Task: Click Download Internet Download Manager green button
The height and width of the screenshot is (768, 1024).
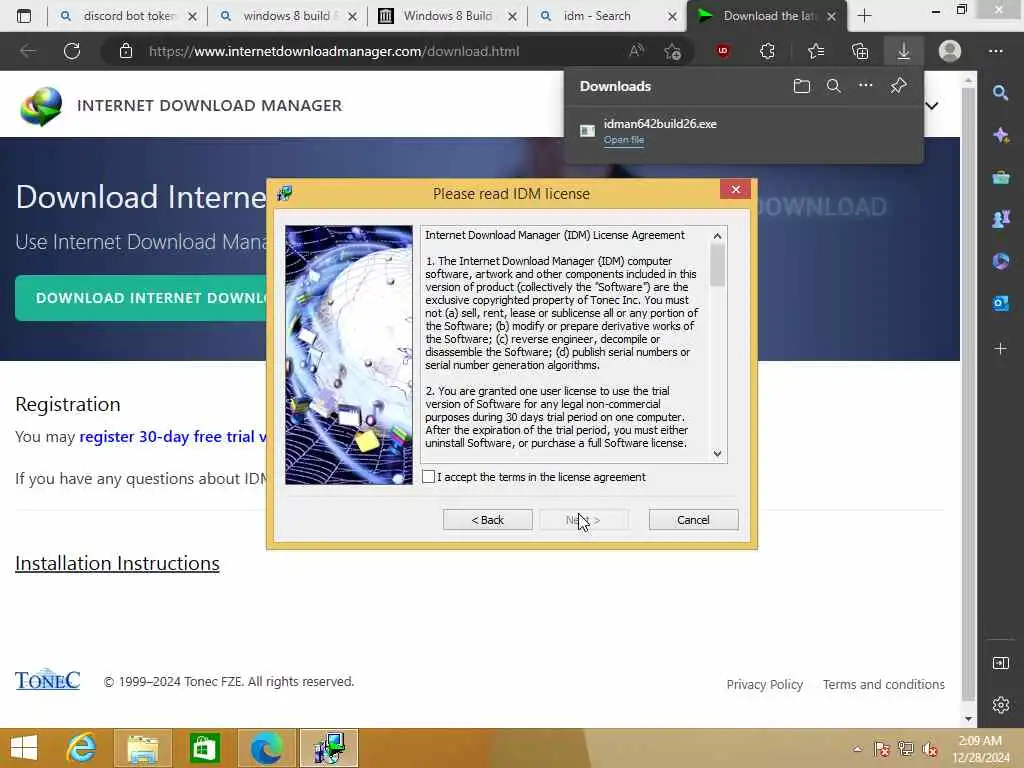Action: tap(141, 298)
